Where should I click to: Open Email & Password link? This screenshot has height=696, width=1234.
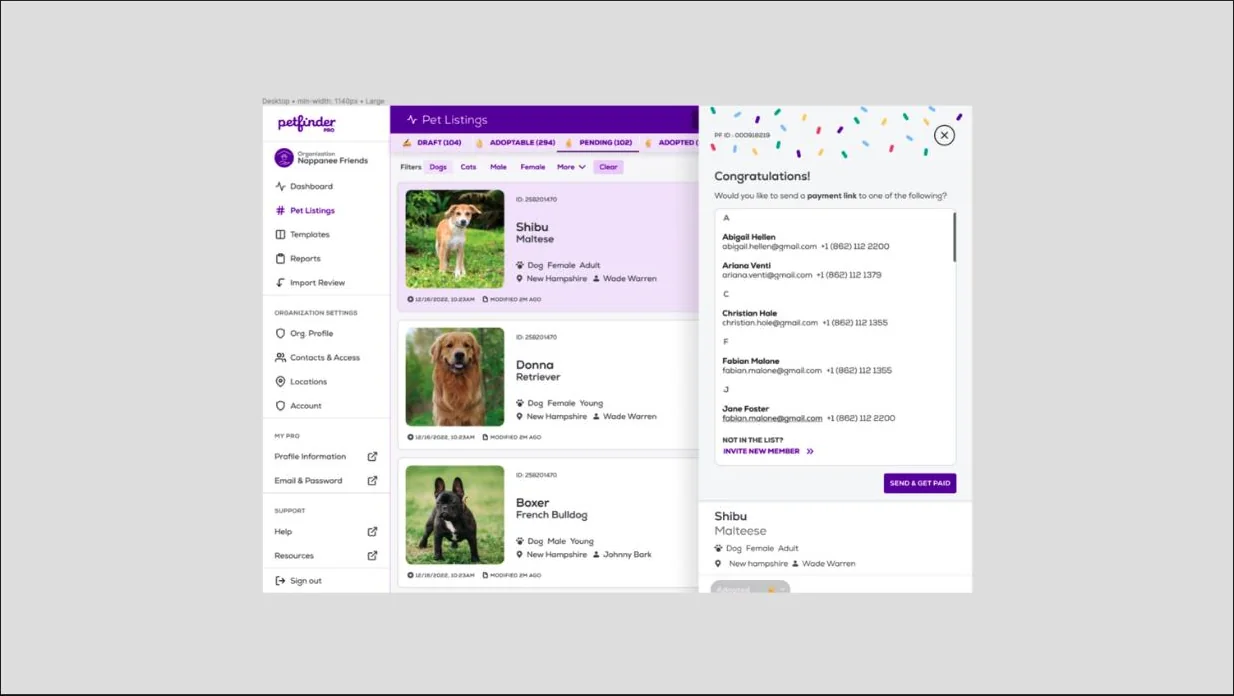308,480
